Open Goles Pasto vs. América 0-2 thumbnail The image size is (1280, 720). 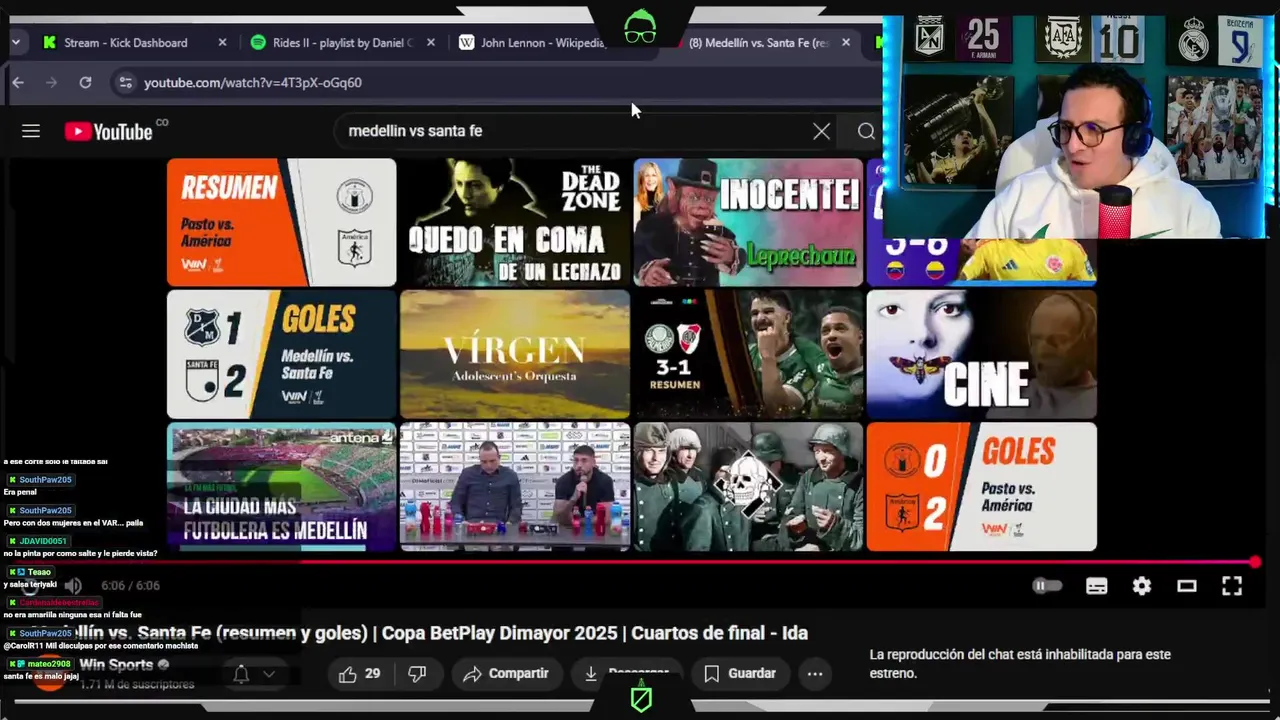[x=982, y=486]
